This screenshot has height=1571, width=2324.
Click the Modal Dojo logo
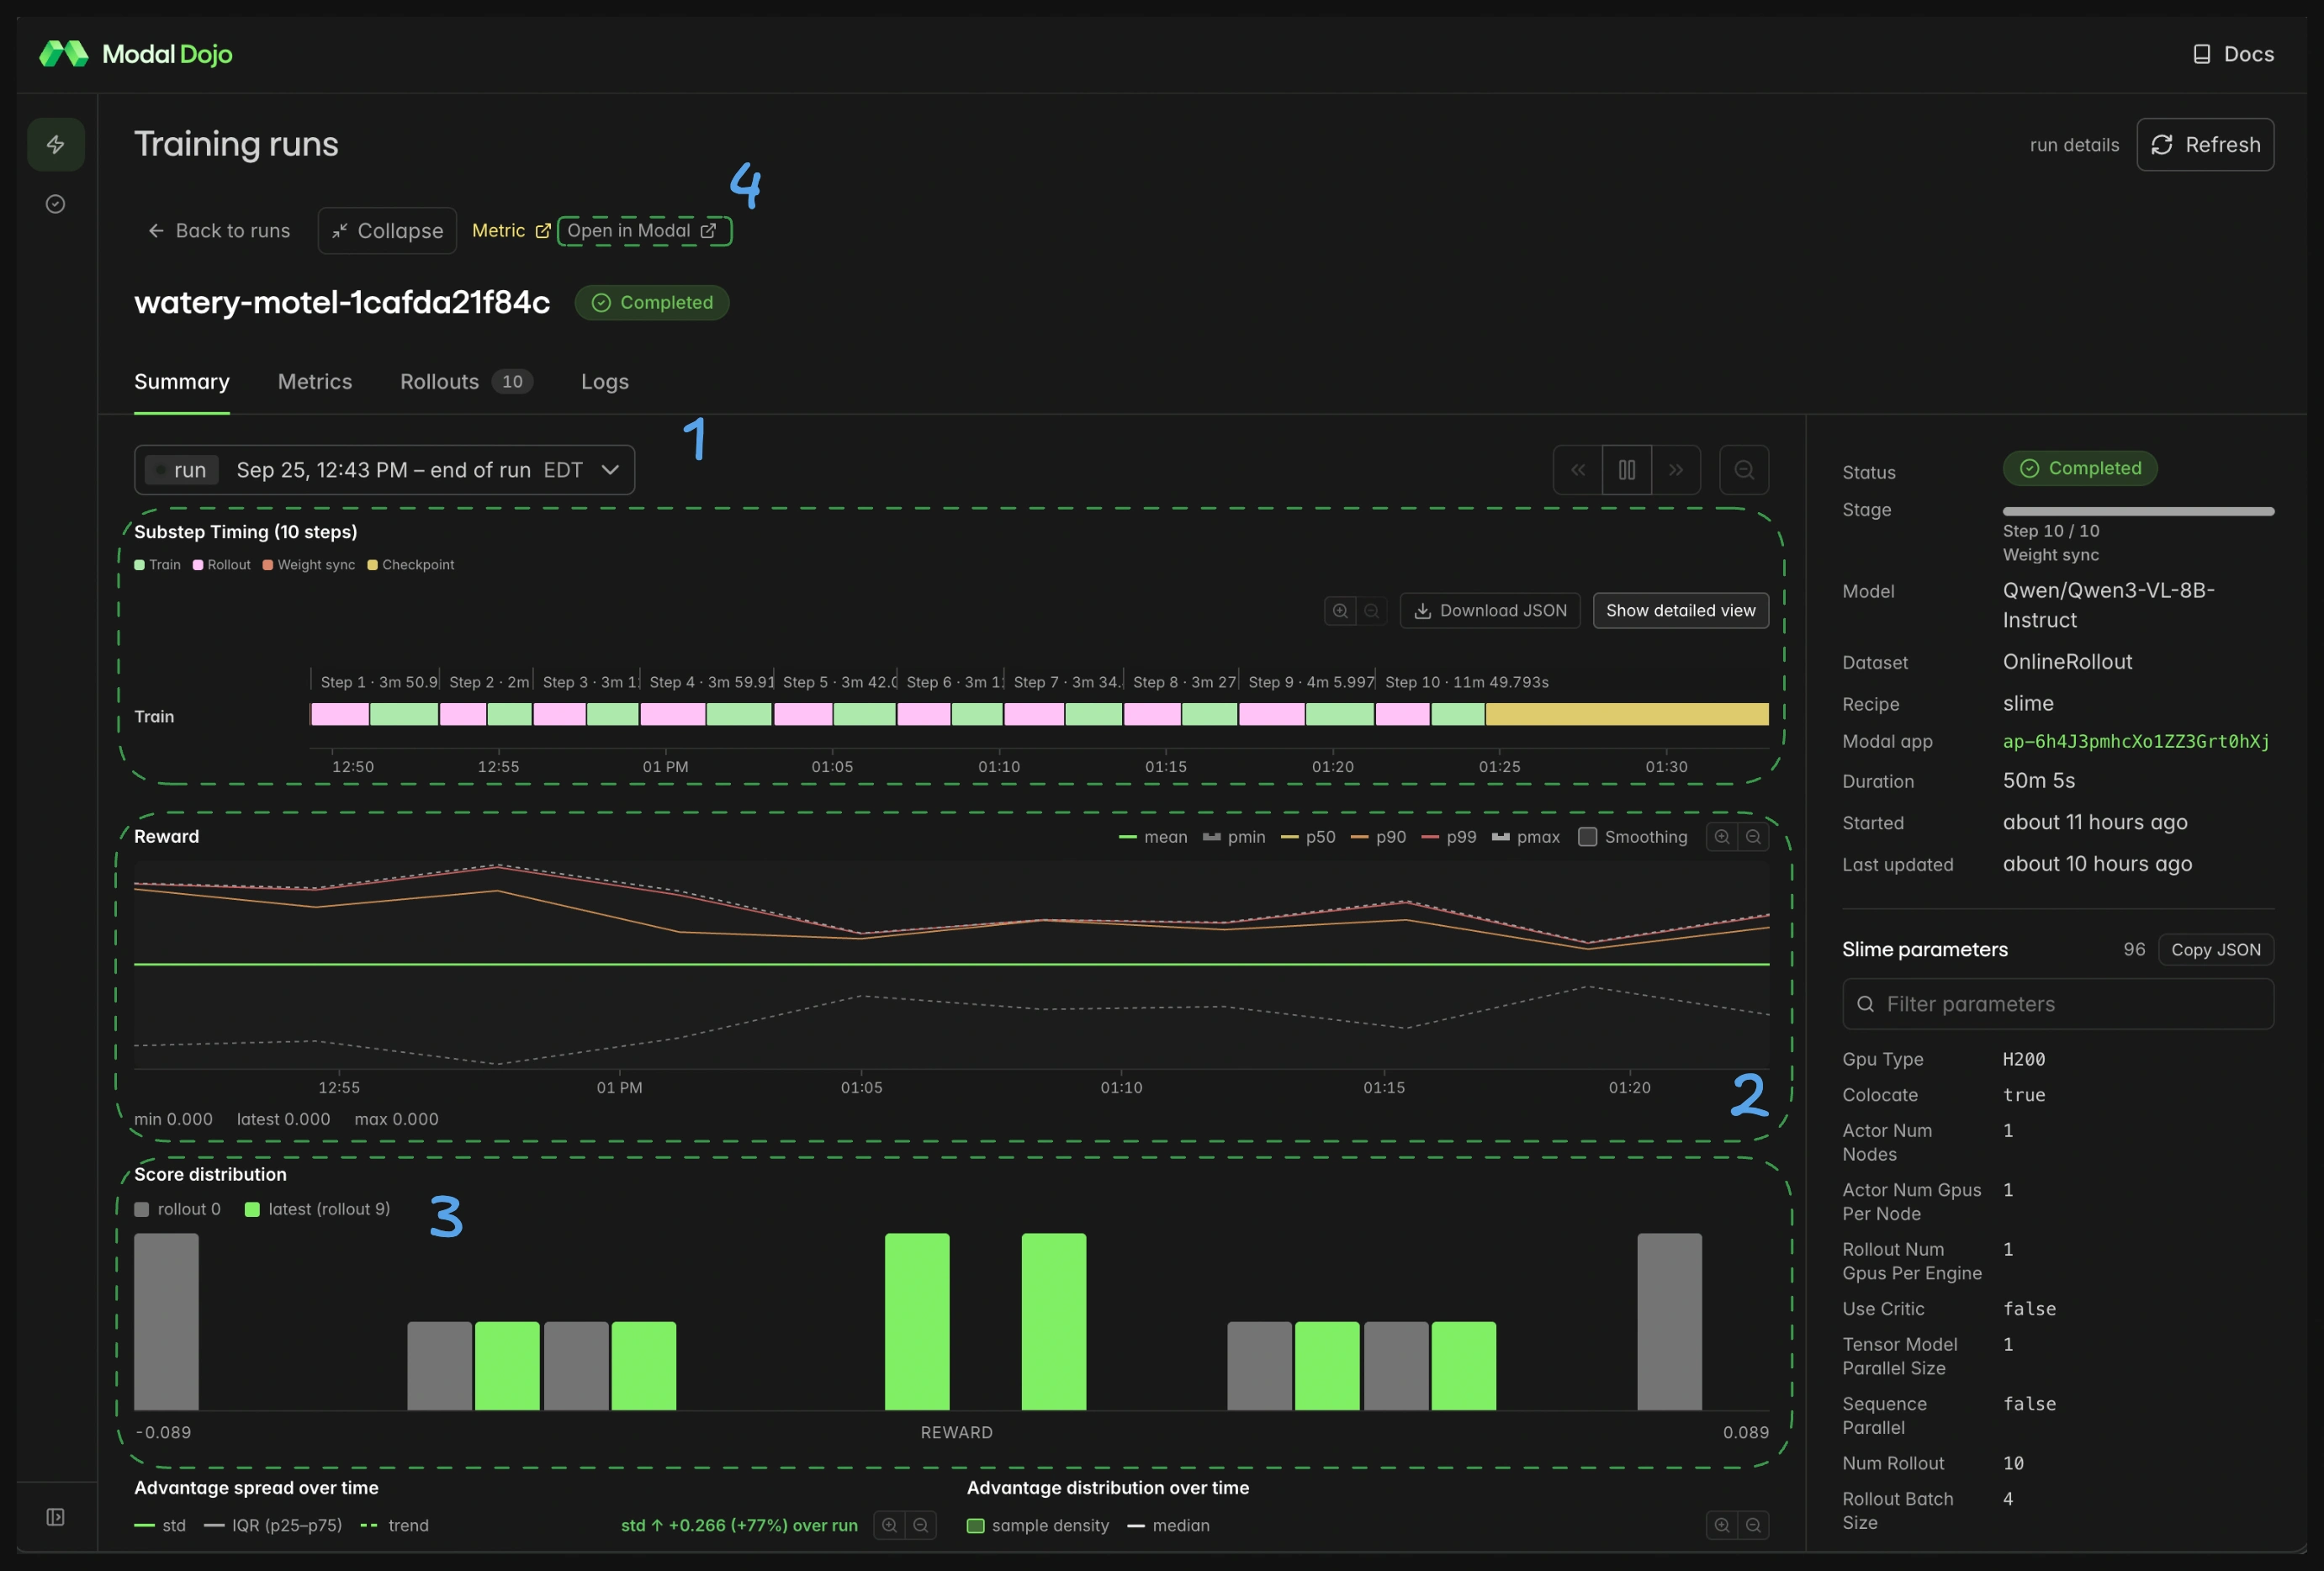[x=136, y=54]
